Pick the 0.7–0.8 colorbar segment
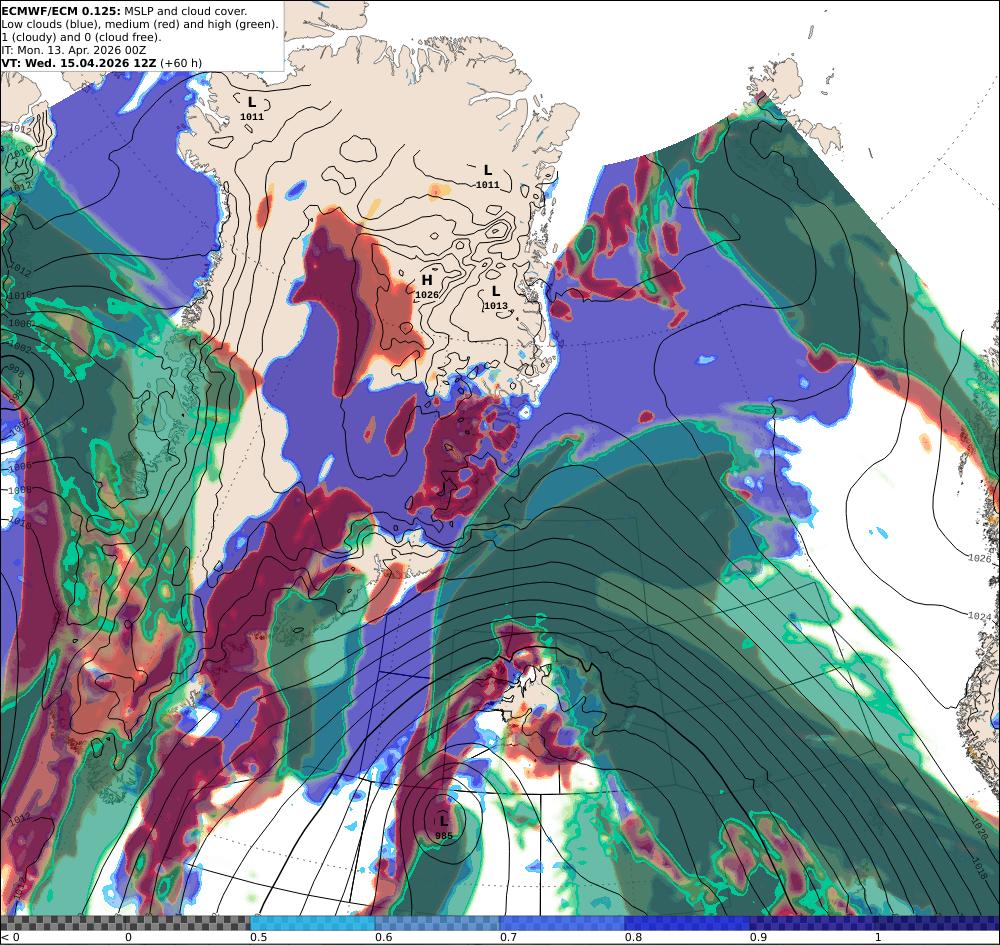This screenshot has height=945, width=1000. pyautogui.click(x=562, y=923)
